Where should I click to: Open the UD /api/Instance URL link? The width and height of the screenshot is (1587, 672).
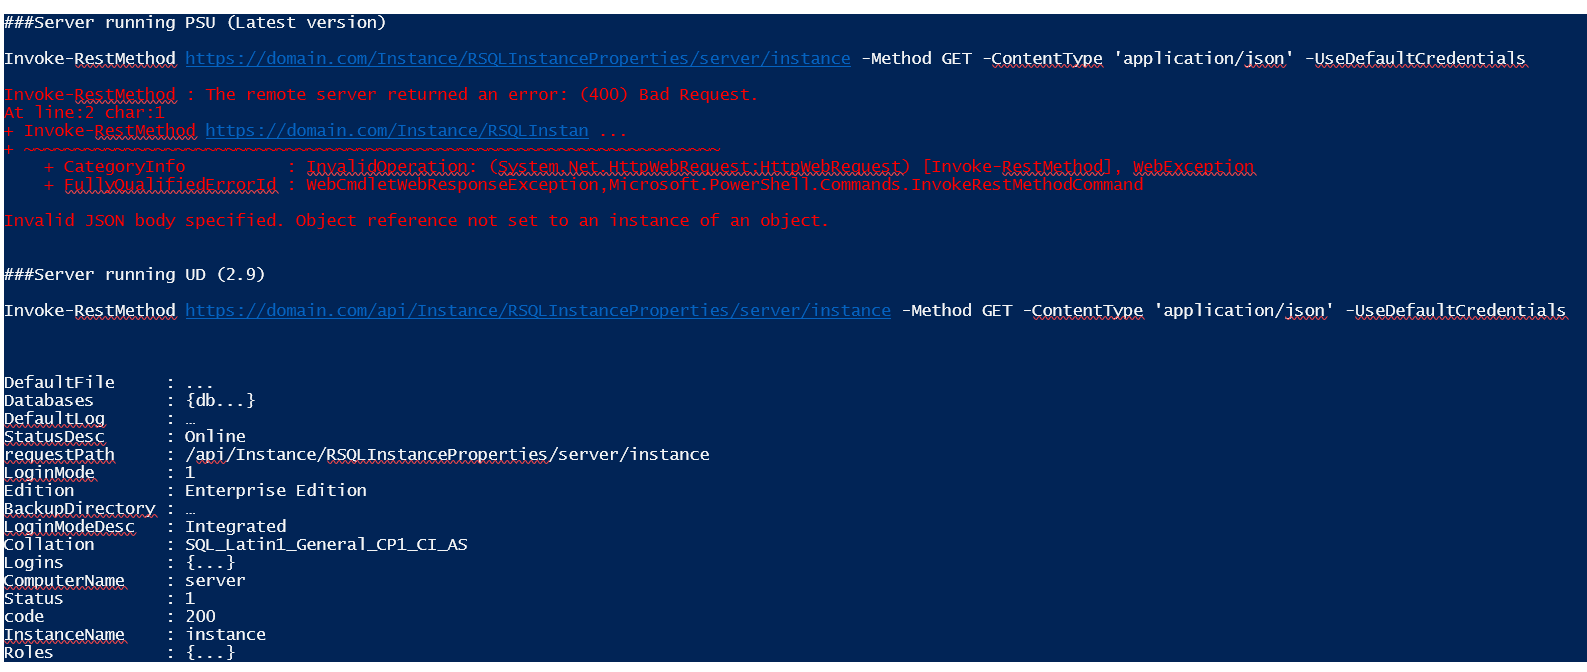tap(537, 310)
